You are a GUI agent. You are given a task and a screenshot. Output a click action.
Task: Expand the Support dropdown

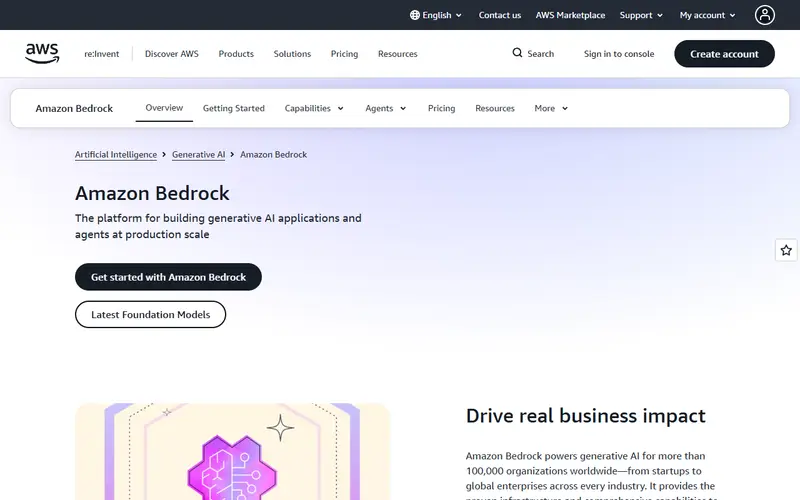pyautogui.click(x=641, y=15)
